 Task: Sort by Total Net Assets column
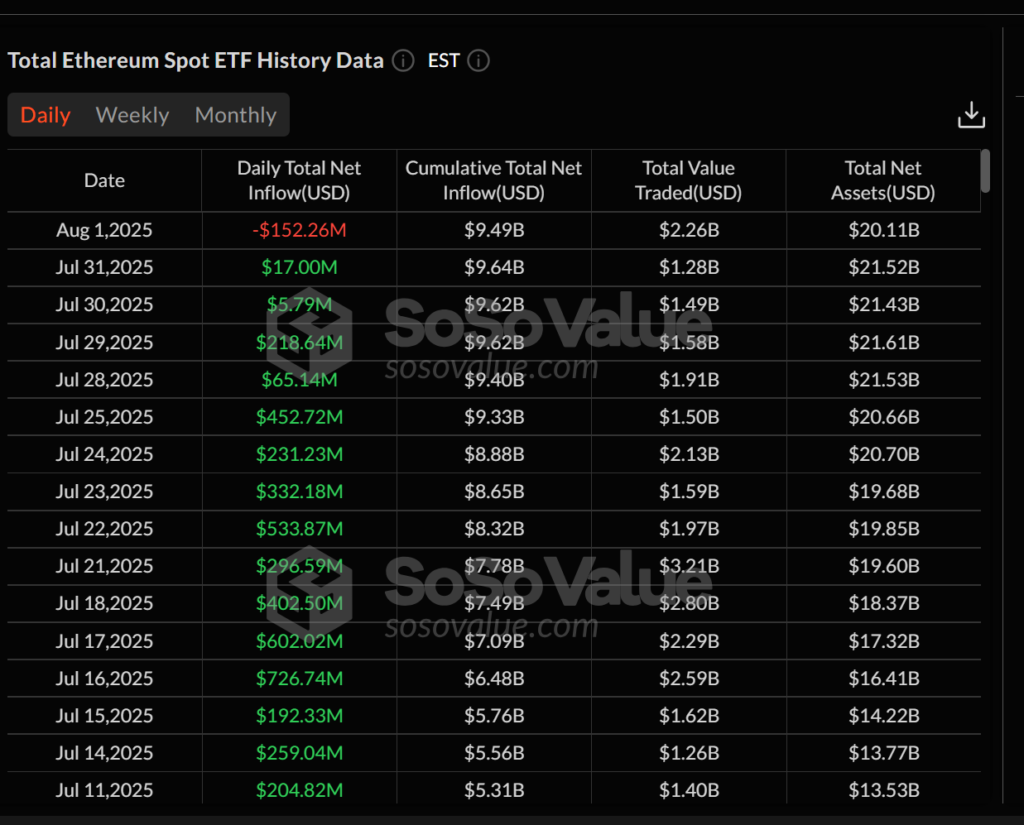pos(883,180)
